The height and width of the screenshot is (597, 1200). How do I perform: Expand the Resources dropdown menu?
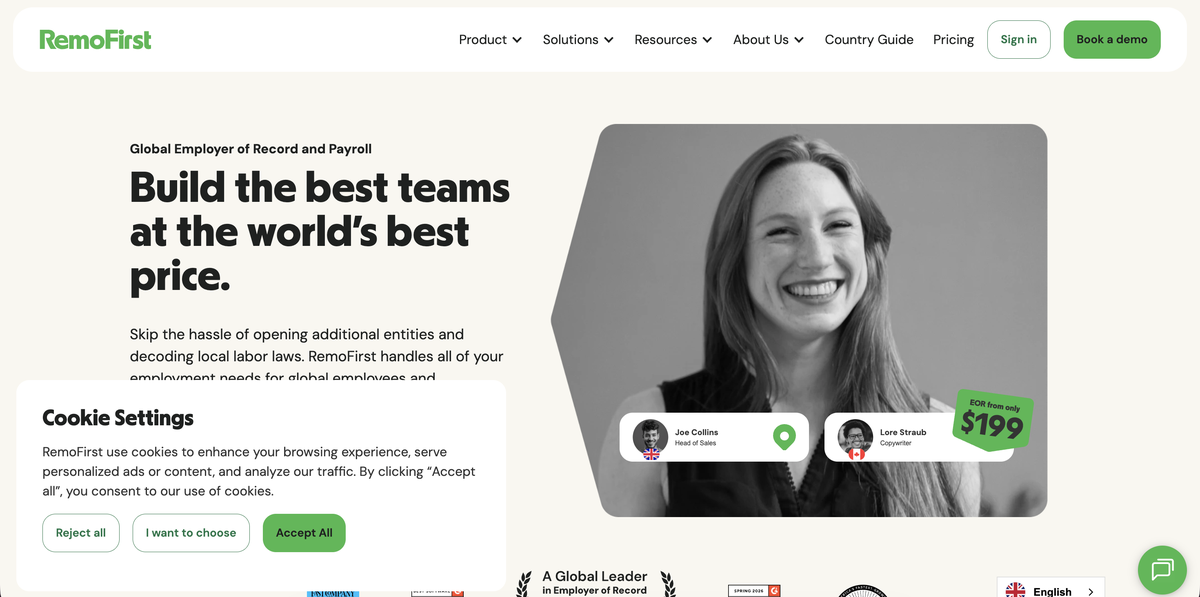673,40
